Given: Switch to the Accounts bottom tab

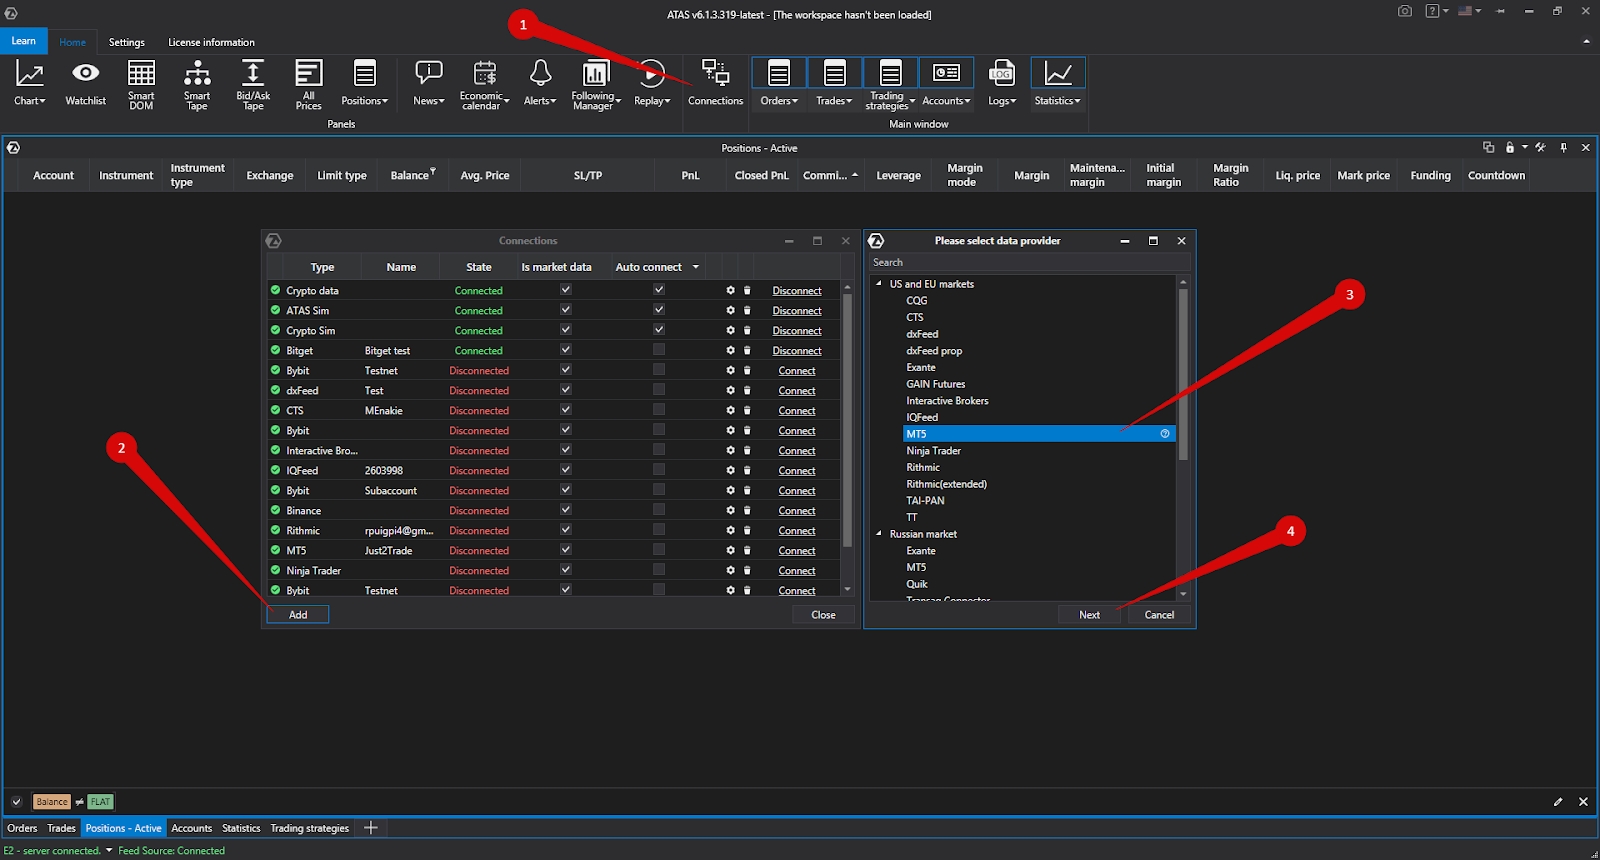Looking at the screenshot, I should [x=191, y=828].
